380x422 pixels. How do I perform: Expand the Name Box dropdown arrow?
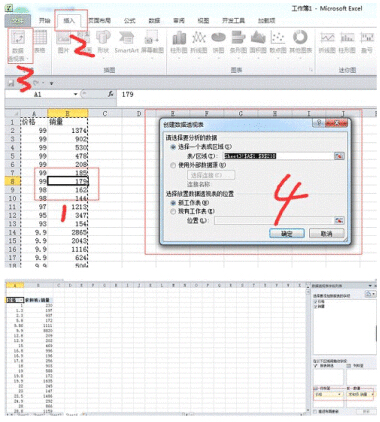click(76, 94)
